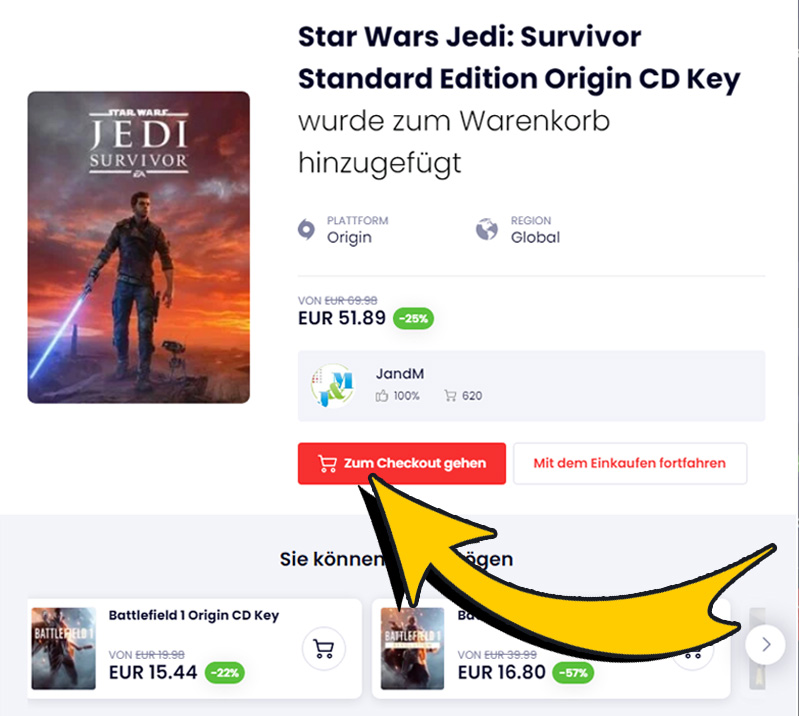This screenshot has height=716, width=799.
Task: Open the Battlefield 1 Origin CD Key title
Action: [194, 615]
